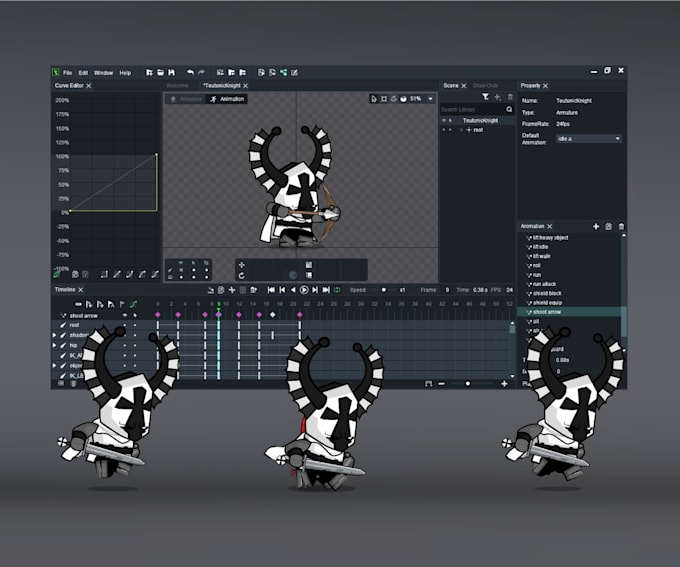The width and height of the screenshot is (680, 567).
Task: Click the trash icon in the Scene panel
Action: (510, 97)
